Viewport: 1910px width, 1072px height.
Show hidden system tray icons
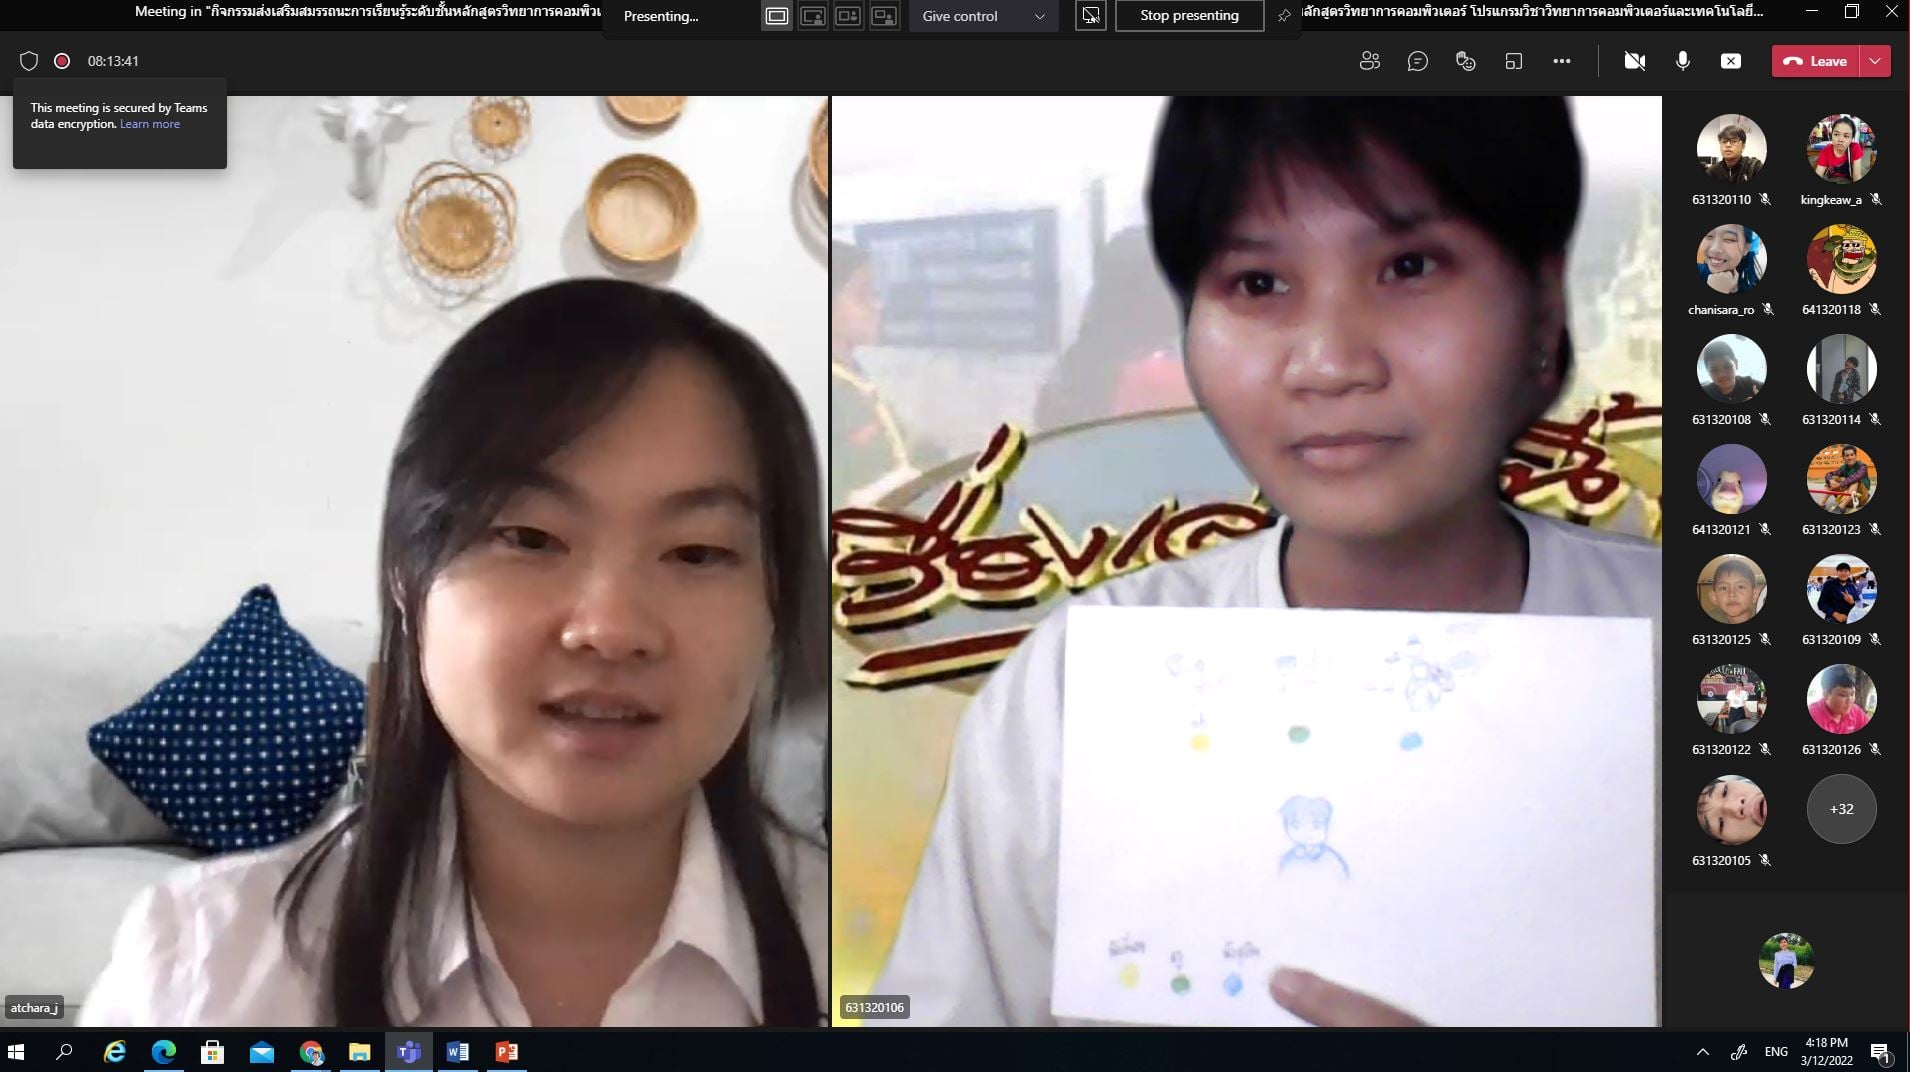click(x=1702, y=1052)
